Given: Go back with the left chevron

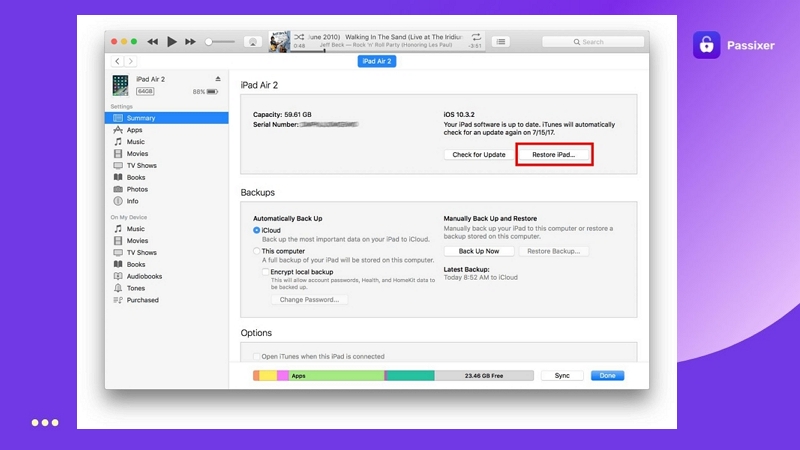Looking at the screenshot, I should pyautogui.click(x=117, y=61).
